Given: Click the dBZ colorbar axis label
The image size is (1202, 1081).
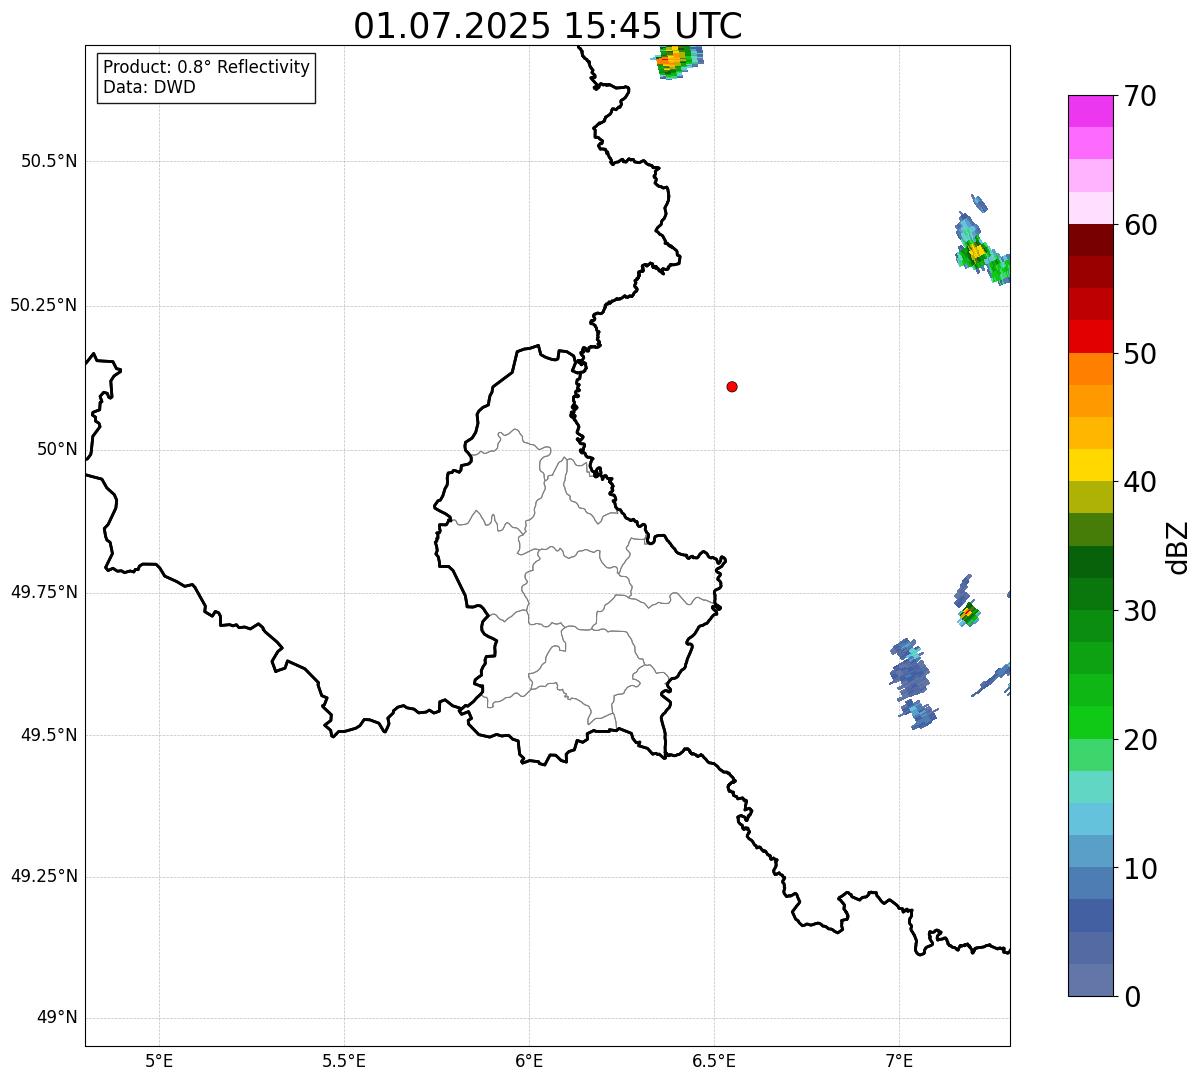Looking at the screenshot, I should click(1179, 547).
